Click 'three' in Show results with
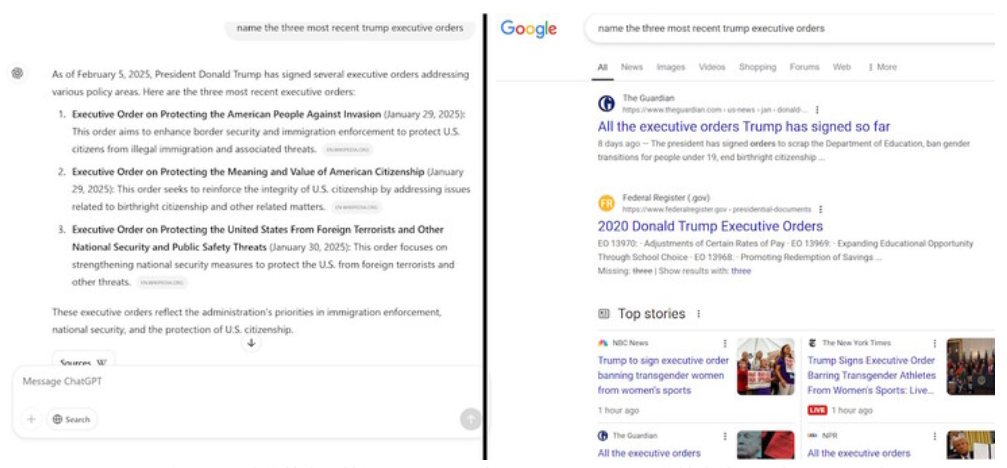Image resolution: width=1007 pixels, height=468 pixels. point(741,271)
